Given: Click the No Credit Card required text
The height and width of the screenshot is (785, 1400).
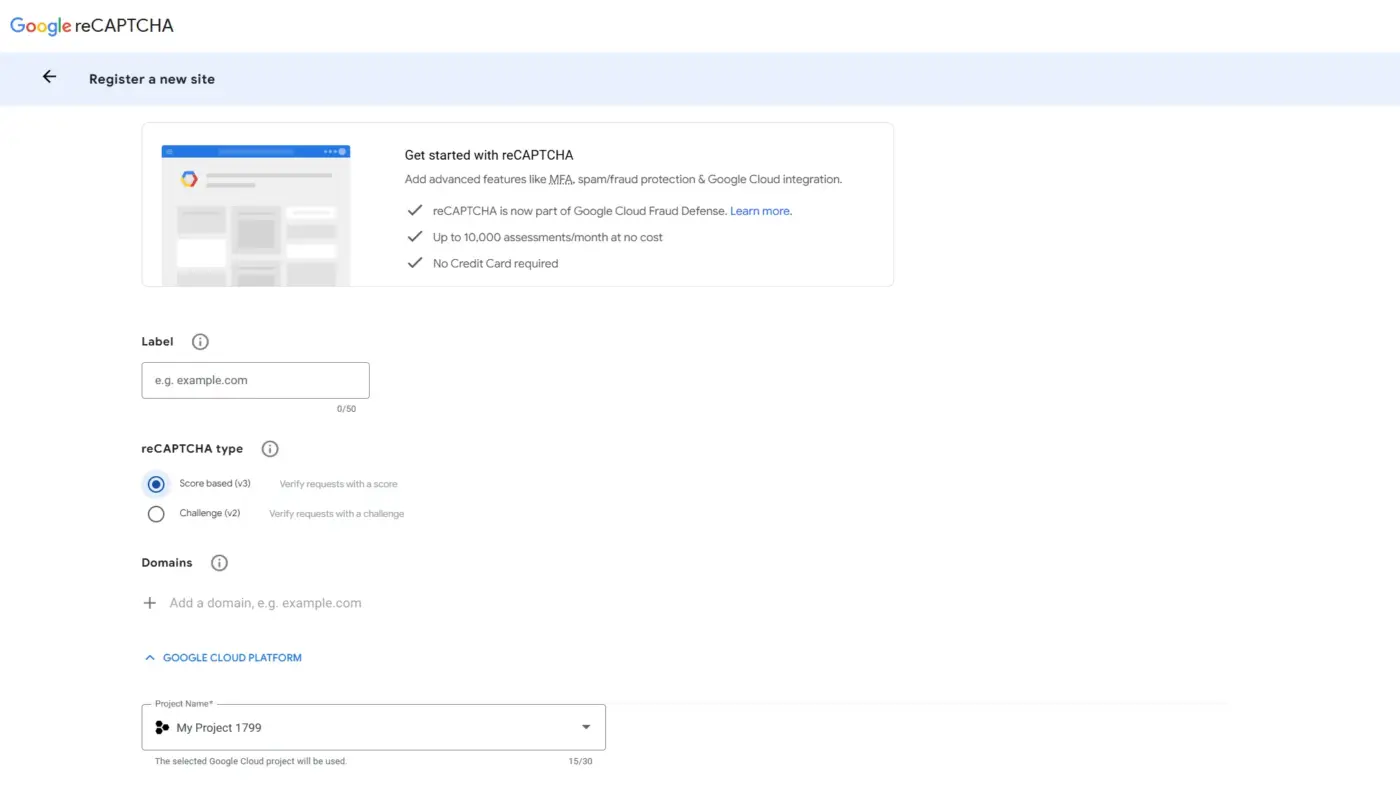Looking at the screenshot, I should click(x=496, y=263).
